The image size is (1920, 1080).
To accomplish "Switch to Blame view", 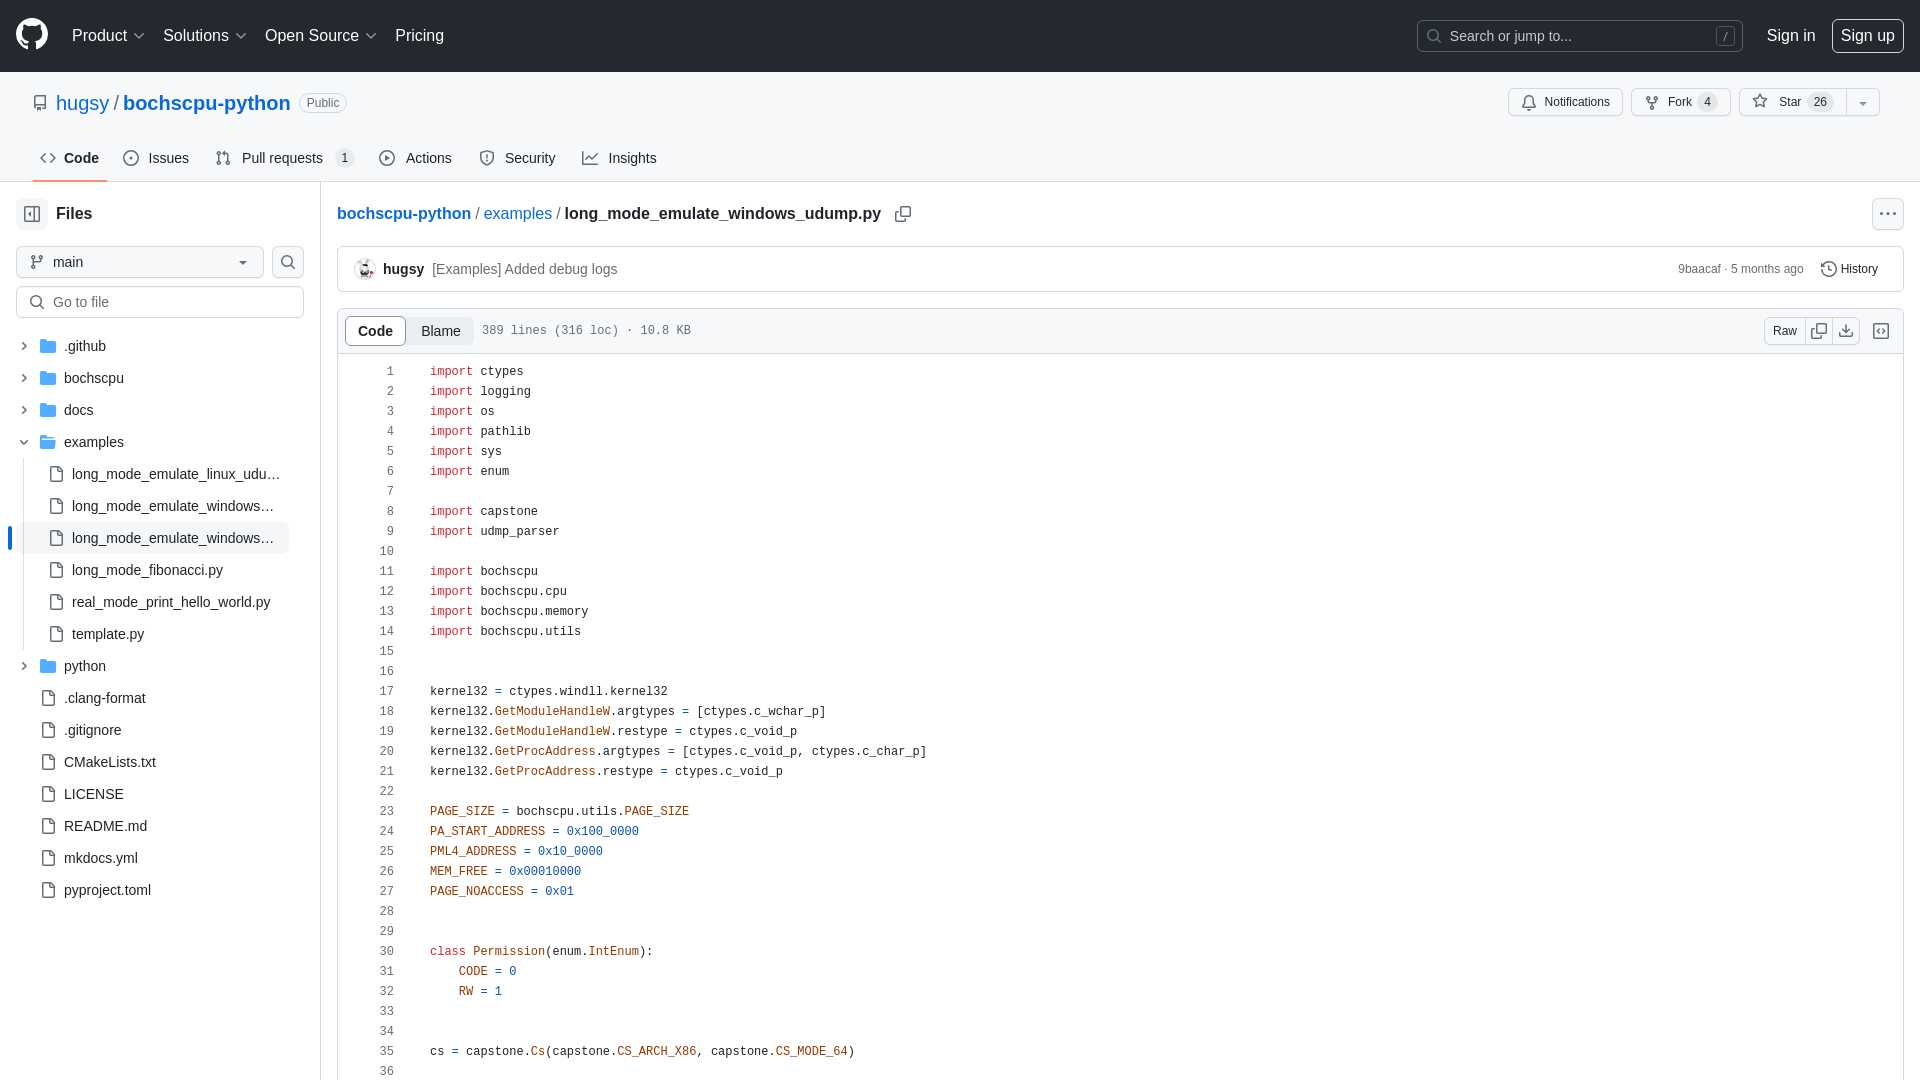I will [440, 331].
